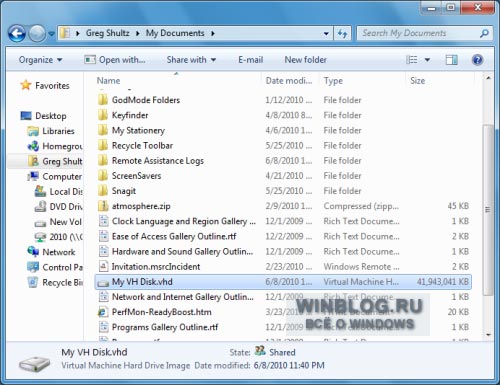Open the view options dropdown arrow

[427, 60]
